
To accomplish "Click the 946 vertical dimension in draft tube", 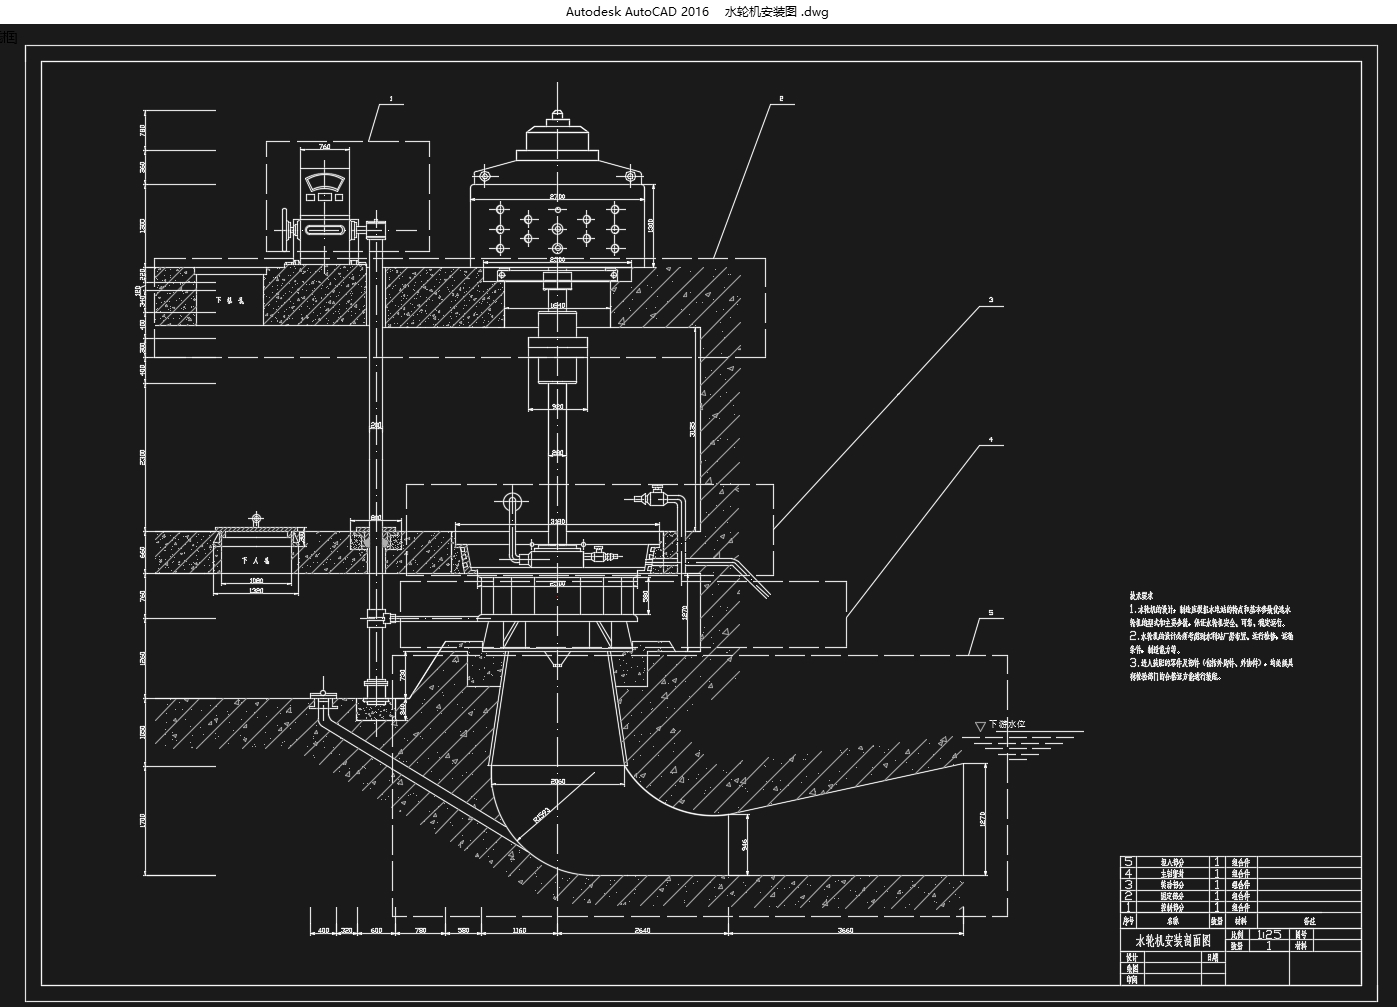I will pyautogui.click(x=743, y=846).
